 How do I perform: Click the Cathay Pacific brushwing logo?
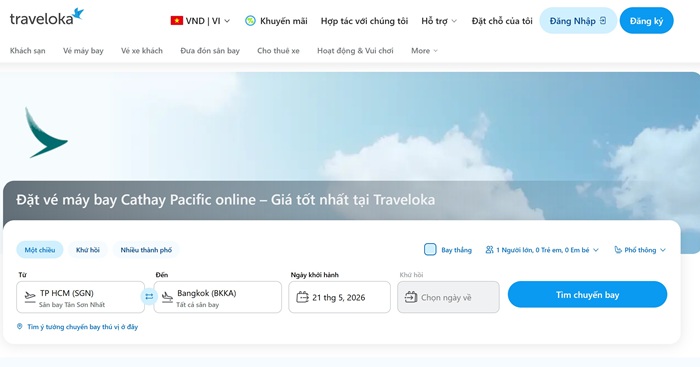pyautogui.click(x=46, y=133)
